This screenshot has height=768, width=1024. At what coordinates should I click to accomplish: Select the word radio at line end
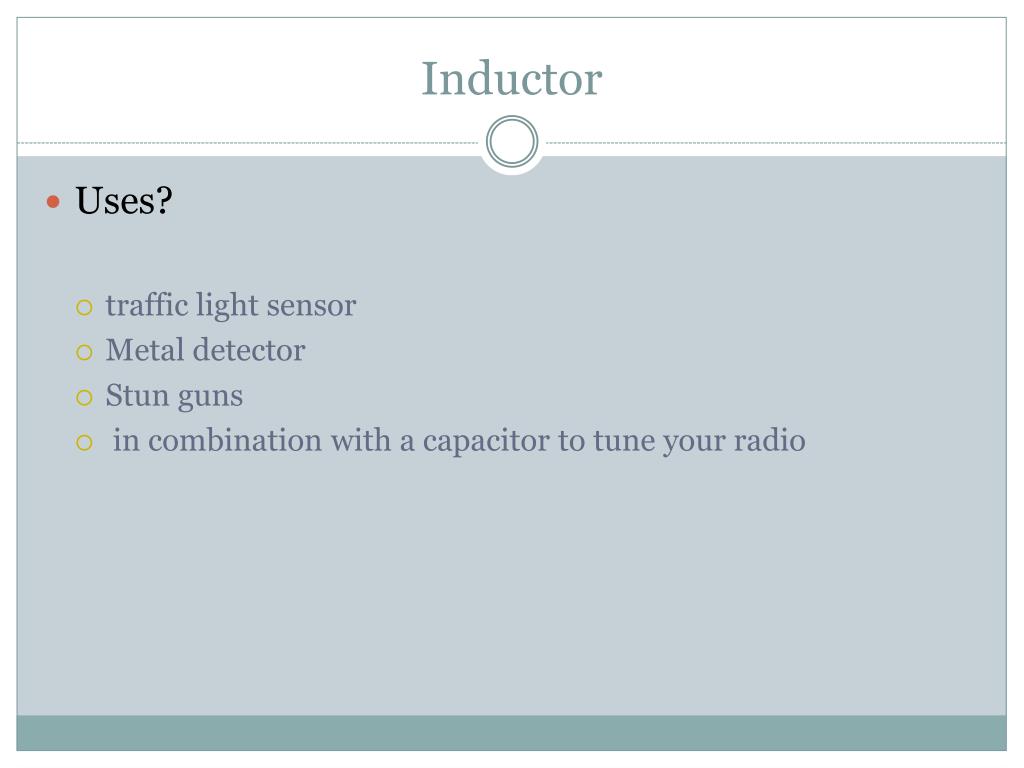click(x=770, y=441)
